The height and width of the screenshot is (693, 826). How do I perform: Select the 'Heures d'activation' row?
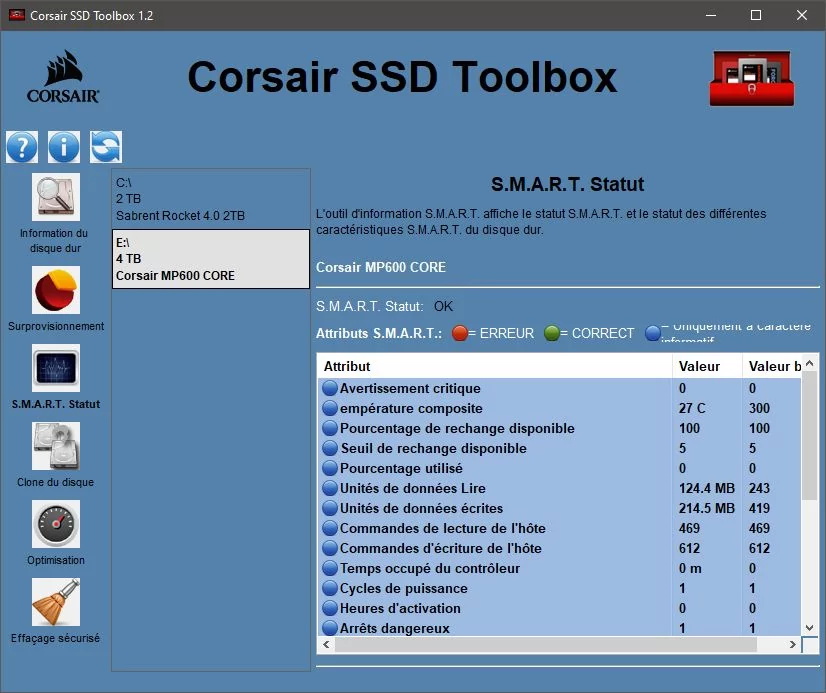(559, 608)
